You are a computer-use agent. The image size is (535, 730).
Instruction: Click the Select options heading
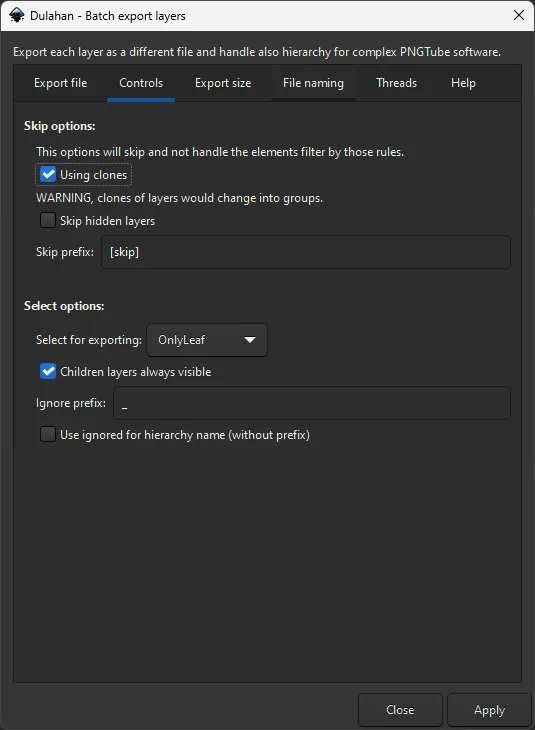(x=64, y=306)
